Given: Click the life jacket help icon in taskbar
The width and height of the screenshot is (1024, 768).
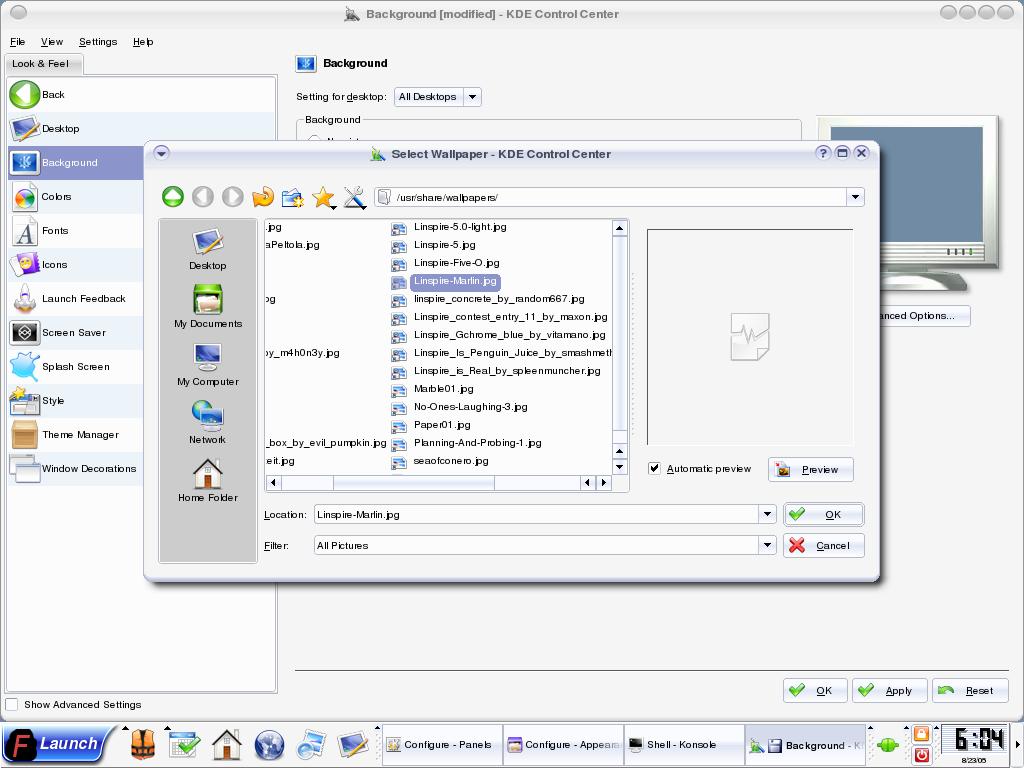Looking at the screenshot, I should (x=143, y=744).
